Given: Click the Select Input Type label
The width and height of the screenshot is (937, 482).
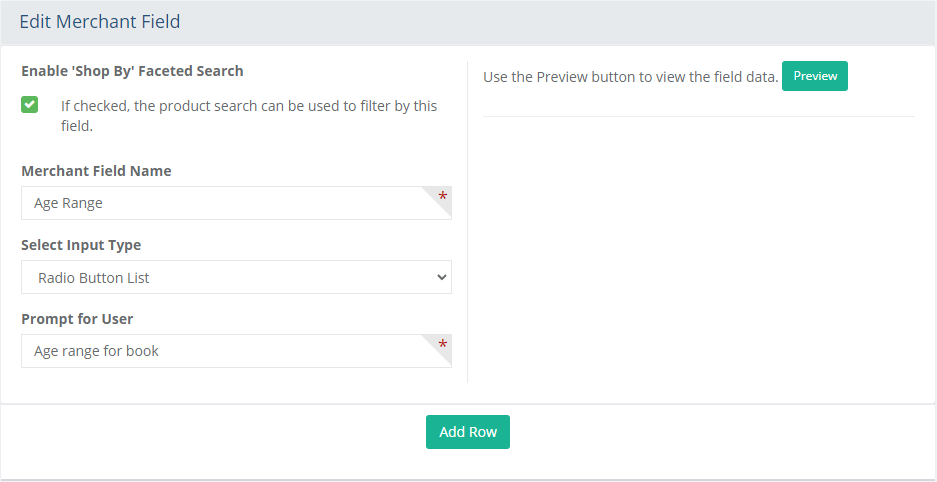Looking at the screenshot, I should click(81, 245).
